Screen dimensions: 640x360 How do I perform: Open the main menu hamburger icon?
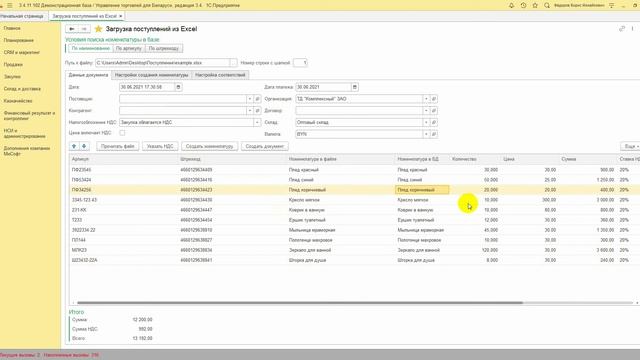point(10,5)
